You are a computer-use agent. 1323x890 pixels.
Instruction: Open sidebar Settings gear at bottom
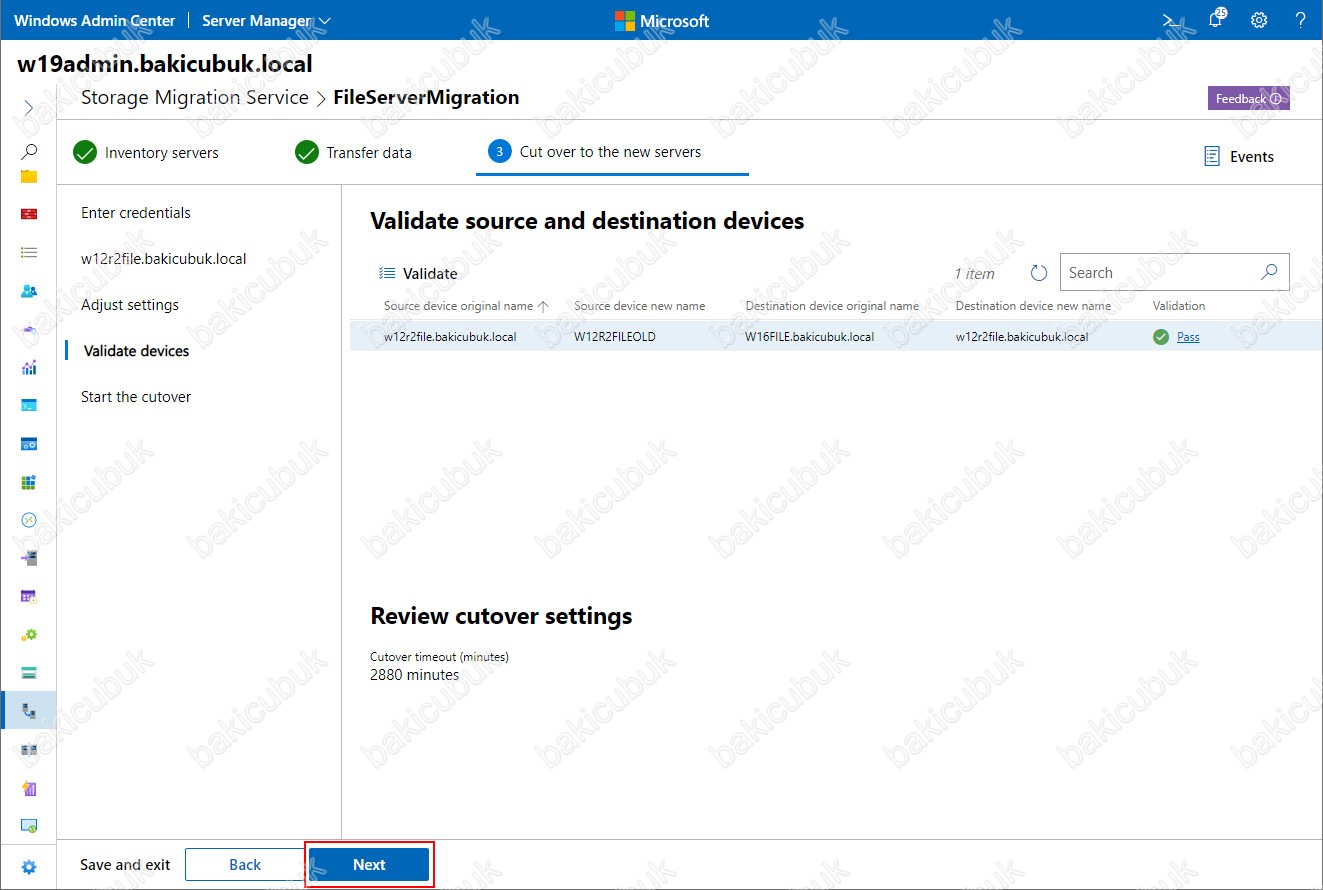29,866
